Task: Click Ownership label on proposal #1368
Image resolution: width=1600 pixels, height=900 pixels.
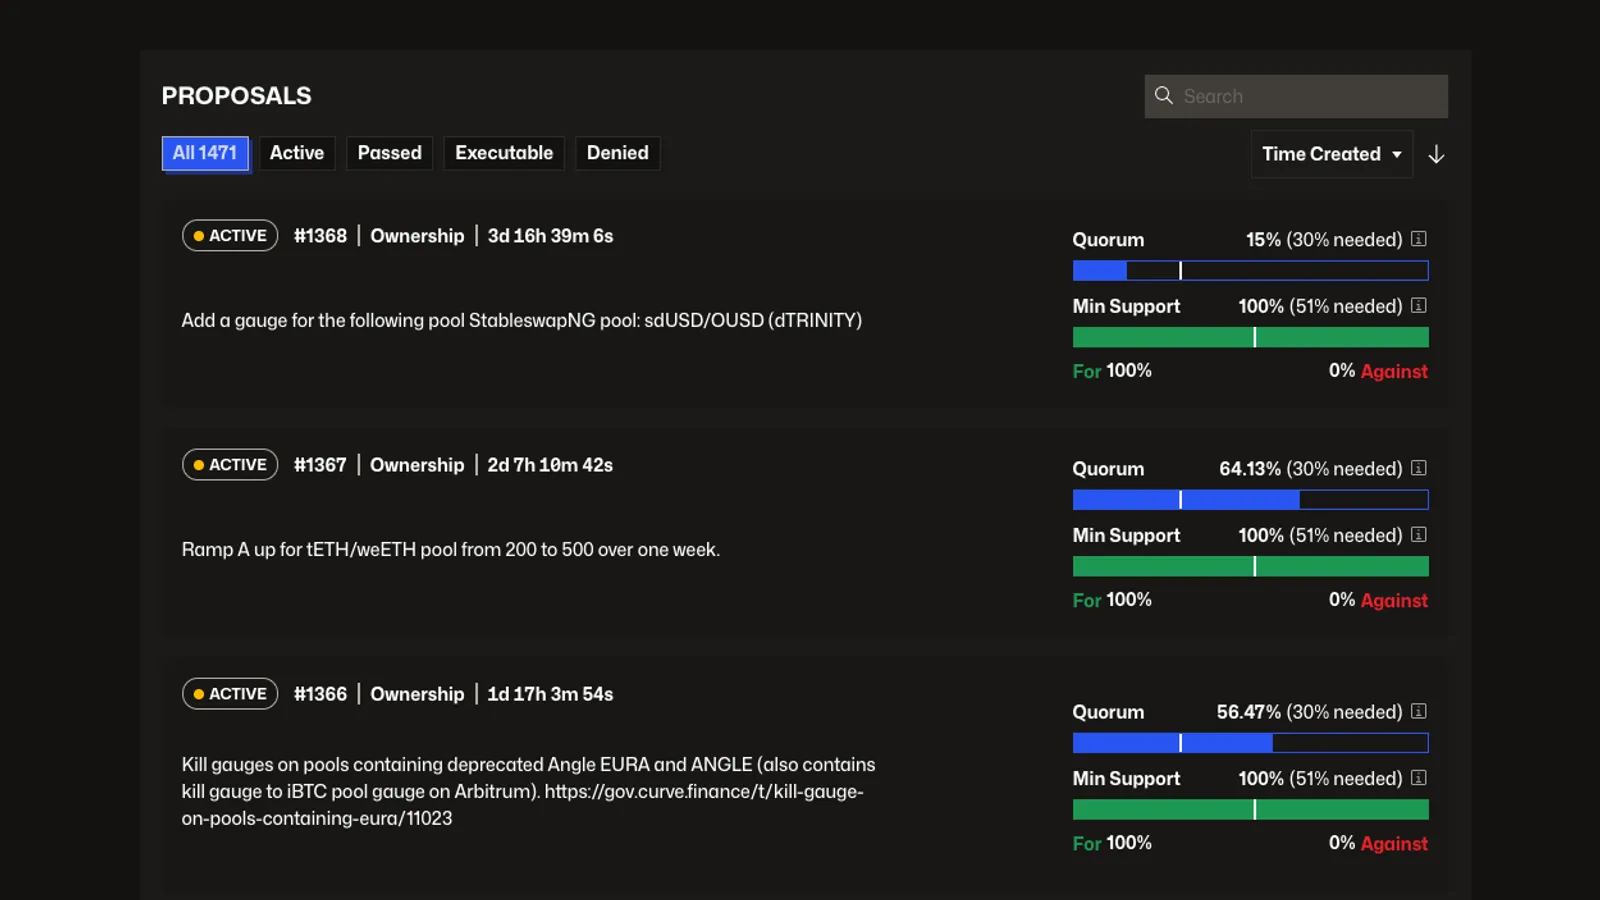Action: click(x=417, y=236)
